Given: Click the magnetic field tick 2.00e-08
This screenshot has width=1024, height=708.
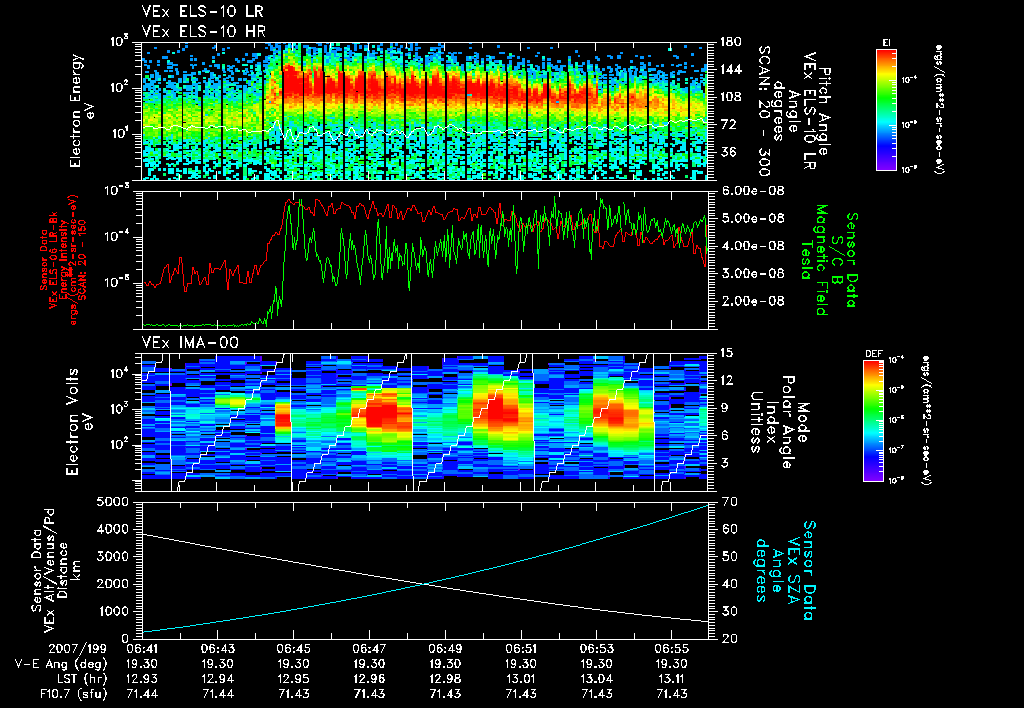Looking at the screenshot, I should click(752, 301).
